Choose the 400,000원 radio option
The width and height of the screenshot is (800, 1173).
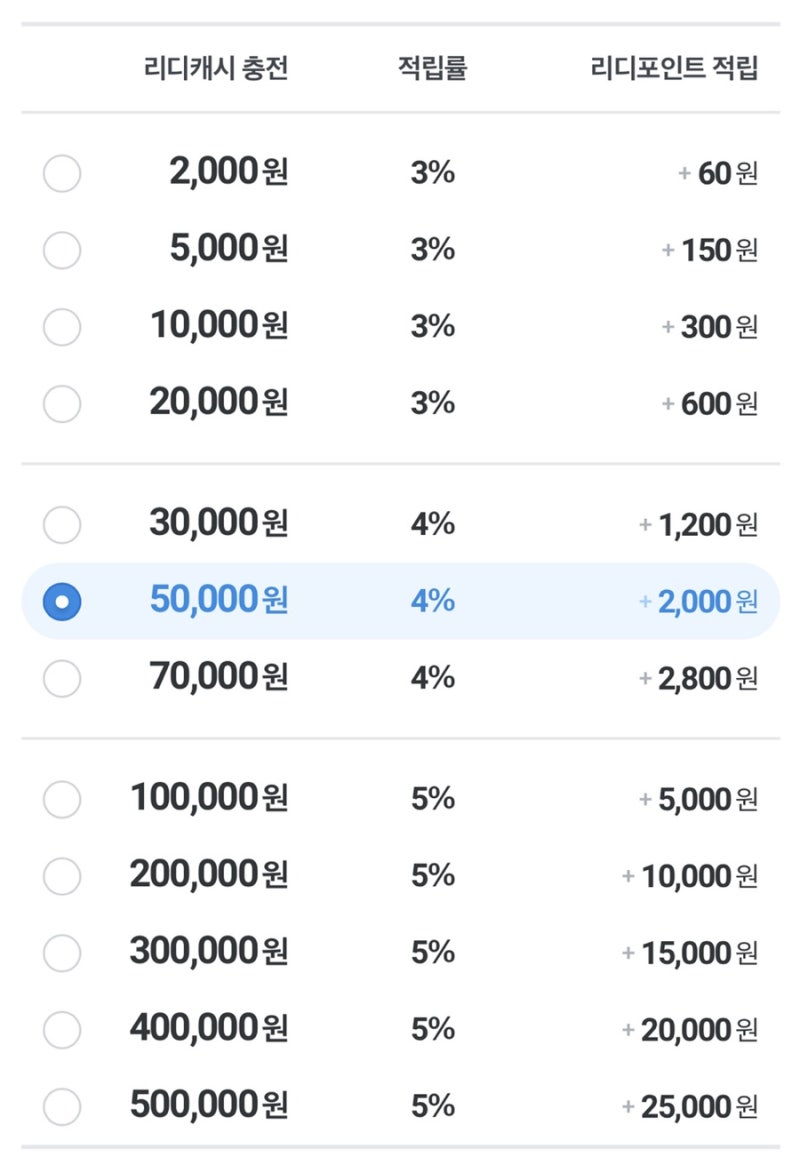tap(62, 1029)
